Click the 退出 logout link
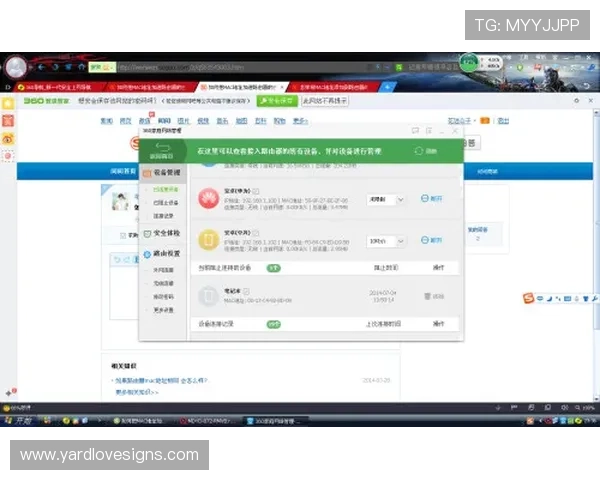The height and width of the screenshot is (480, 600). [503, 121]
